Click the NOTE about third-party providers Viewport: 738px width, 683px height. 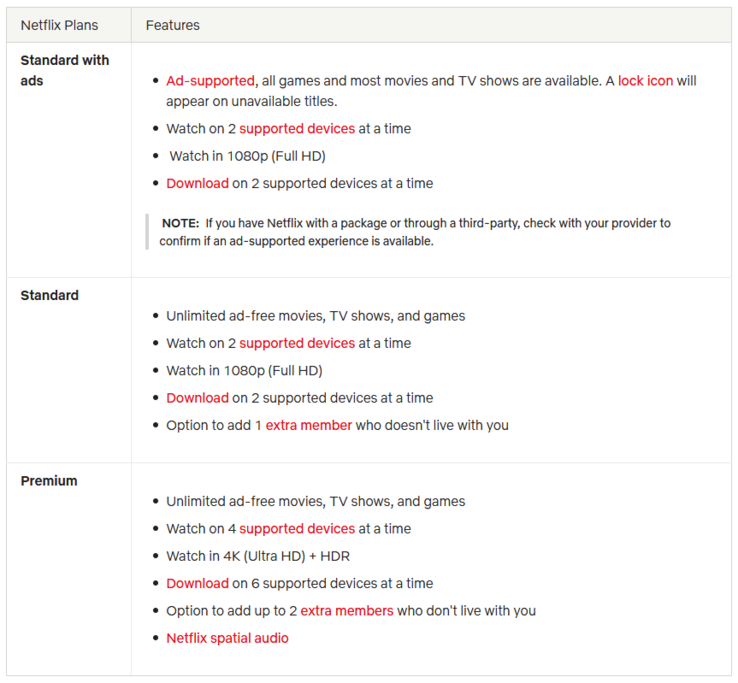point(414,232)
